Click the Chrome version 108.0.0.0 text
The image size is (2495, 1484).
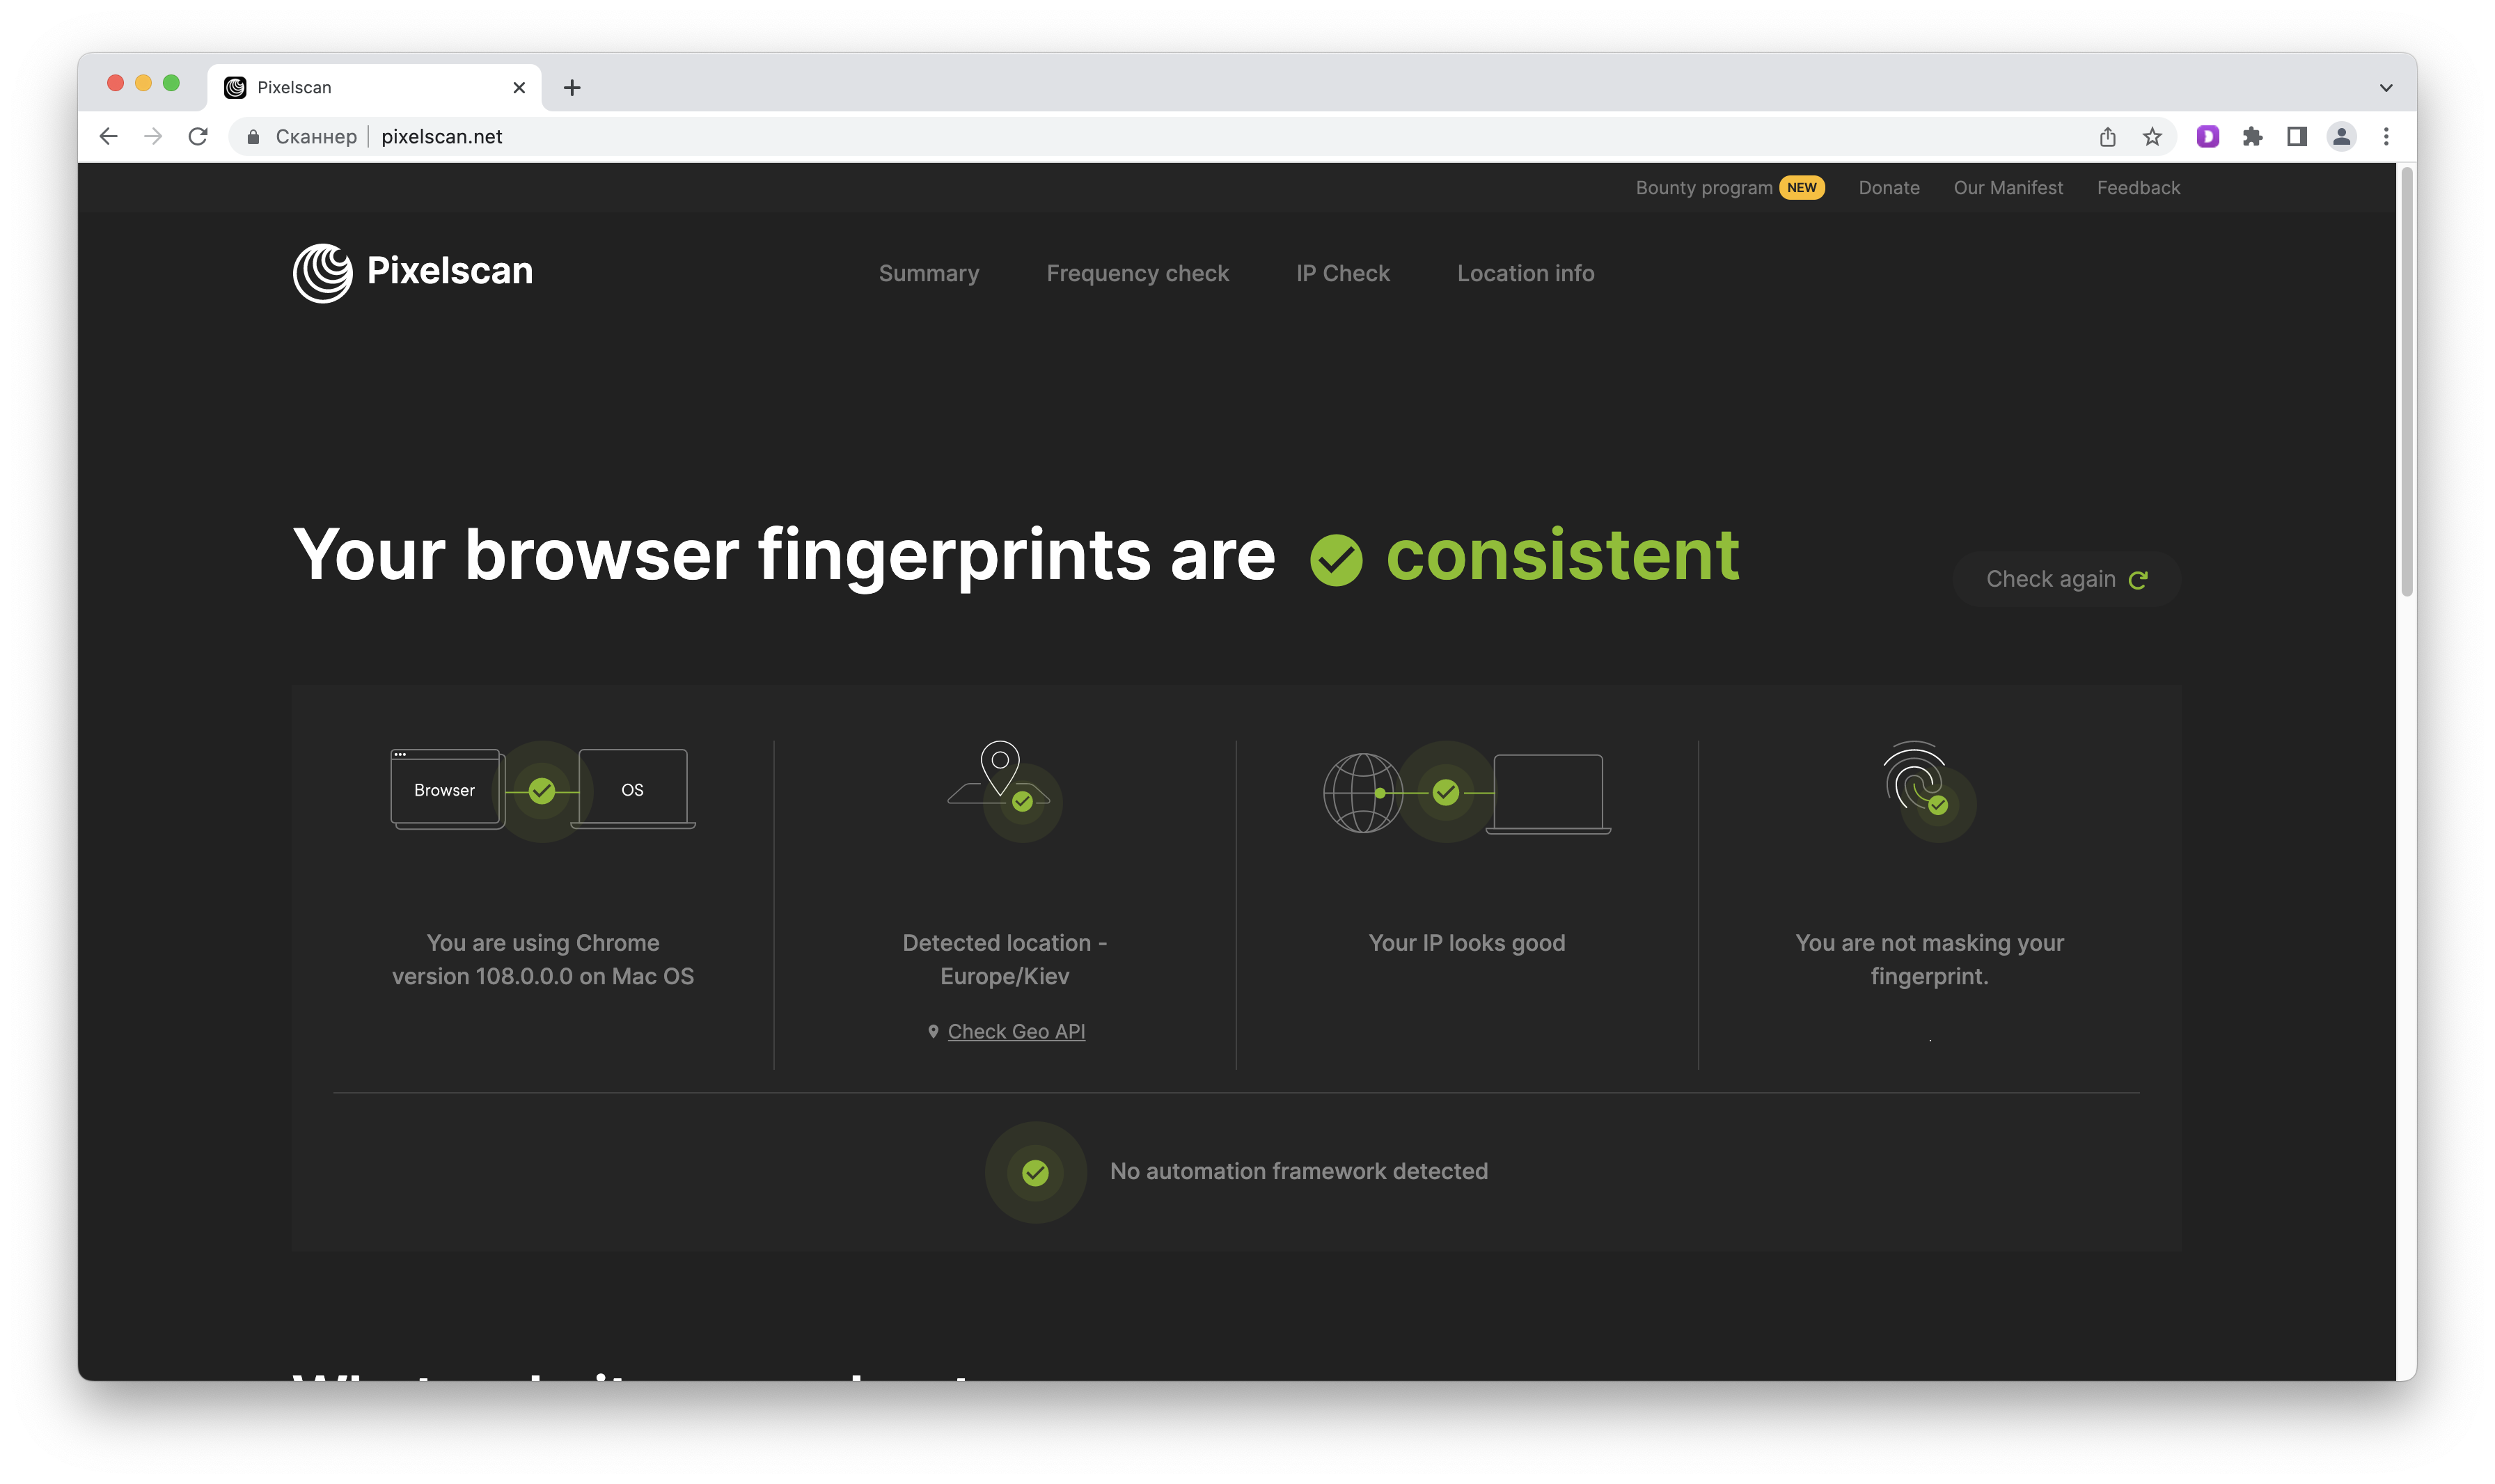[x=543, y=960]
